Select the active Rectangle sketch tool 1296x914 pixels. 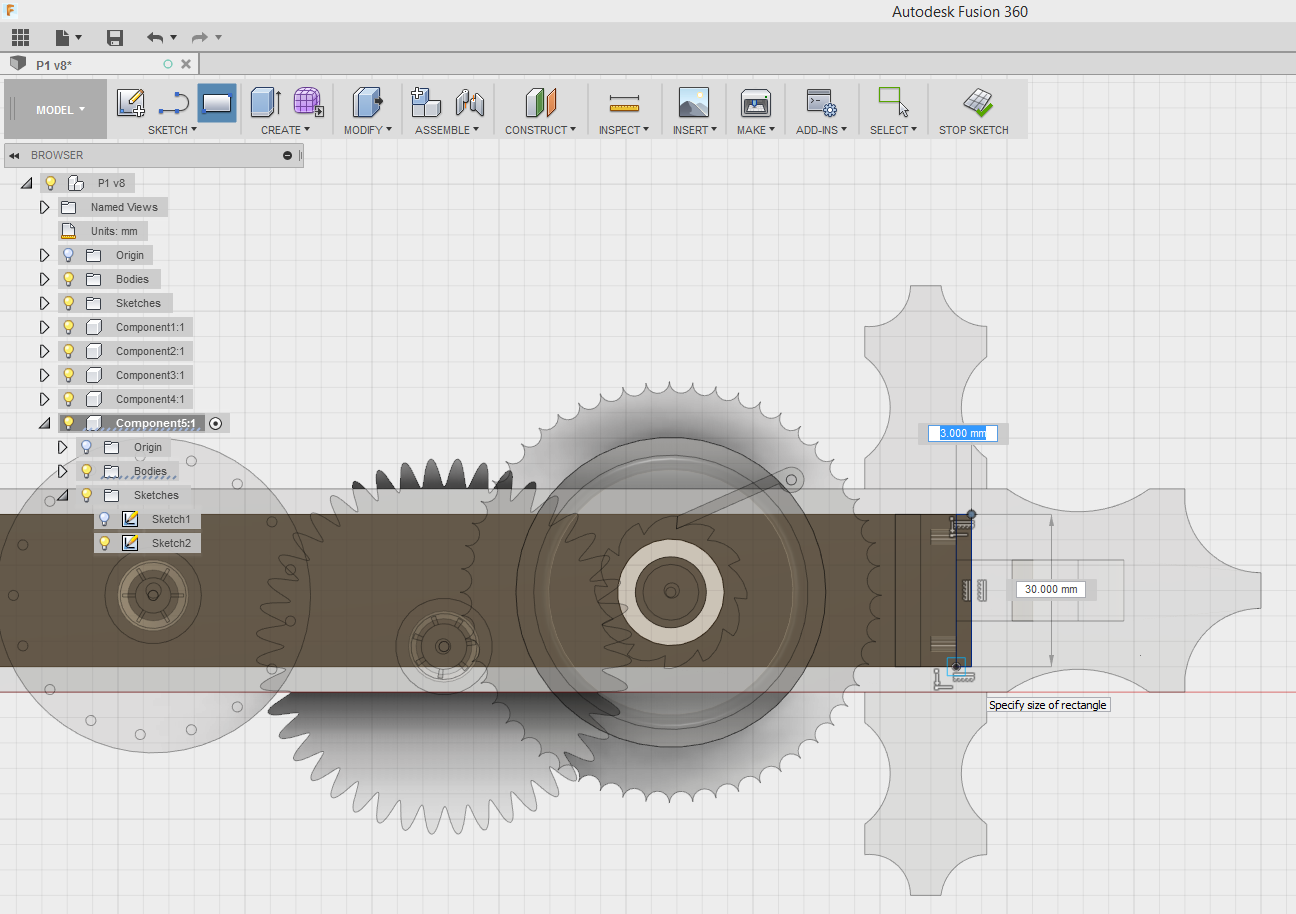pos(217,102)
